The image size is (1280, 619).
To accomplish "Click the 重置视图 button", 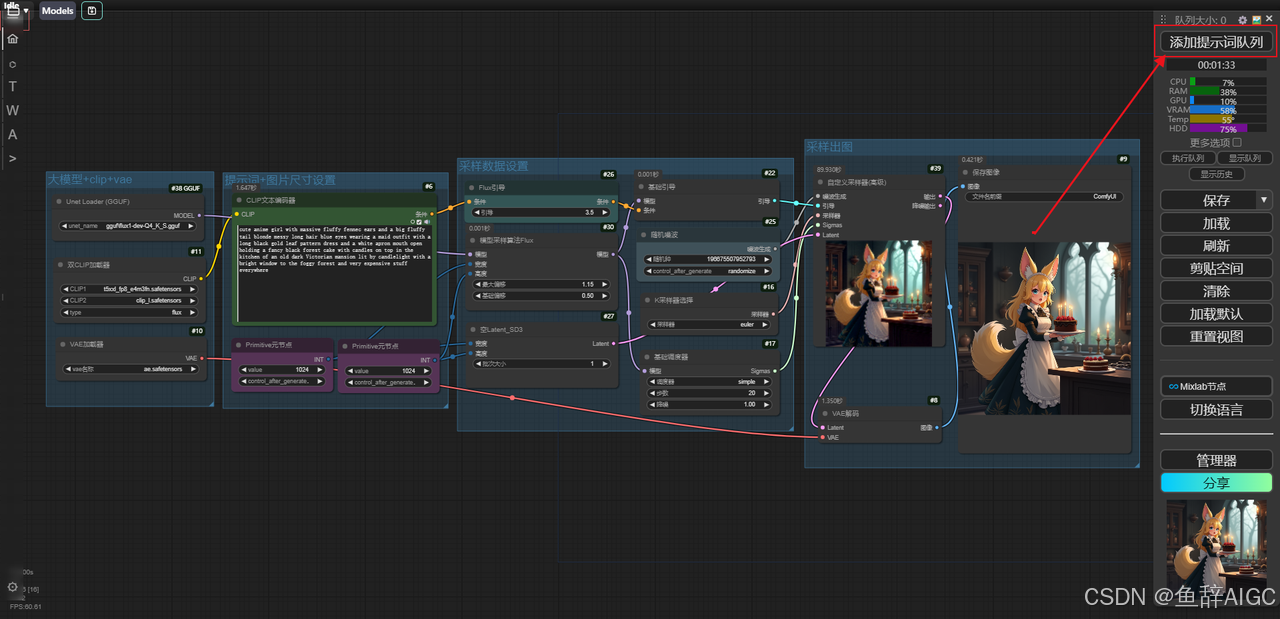I will (x=1216, y=336).
